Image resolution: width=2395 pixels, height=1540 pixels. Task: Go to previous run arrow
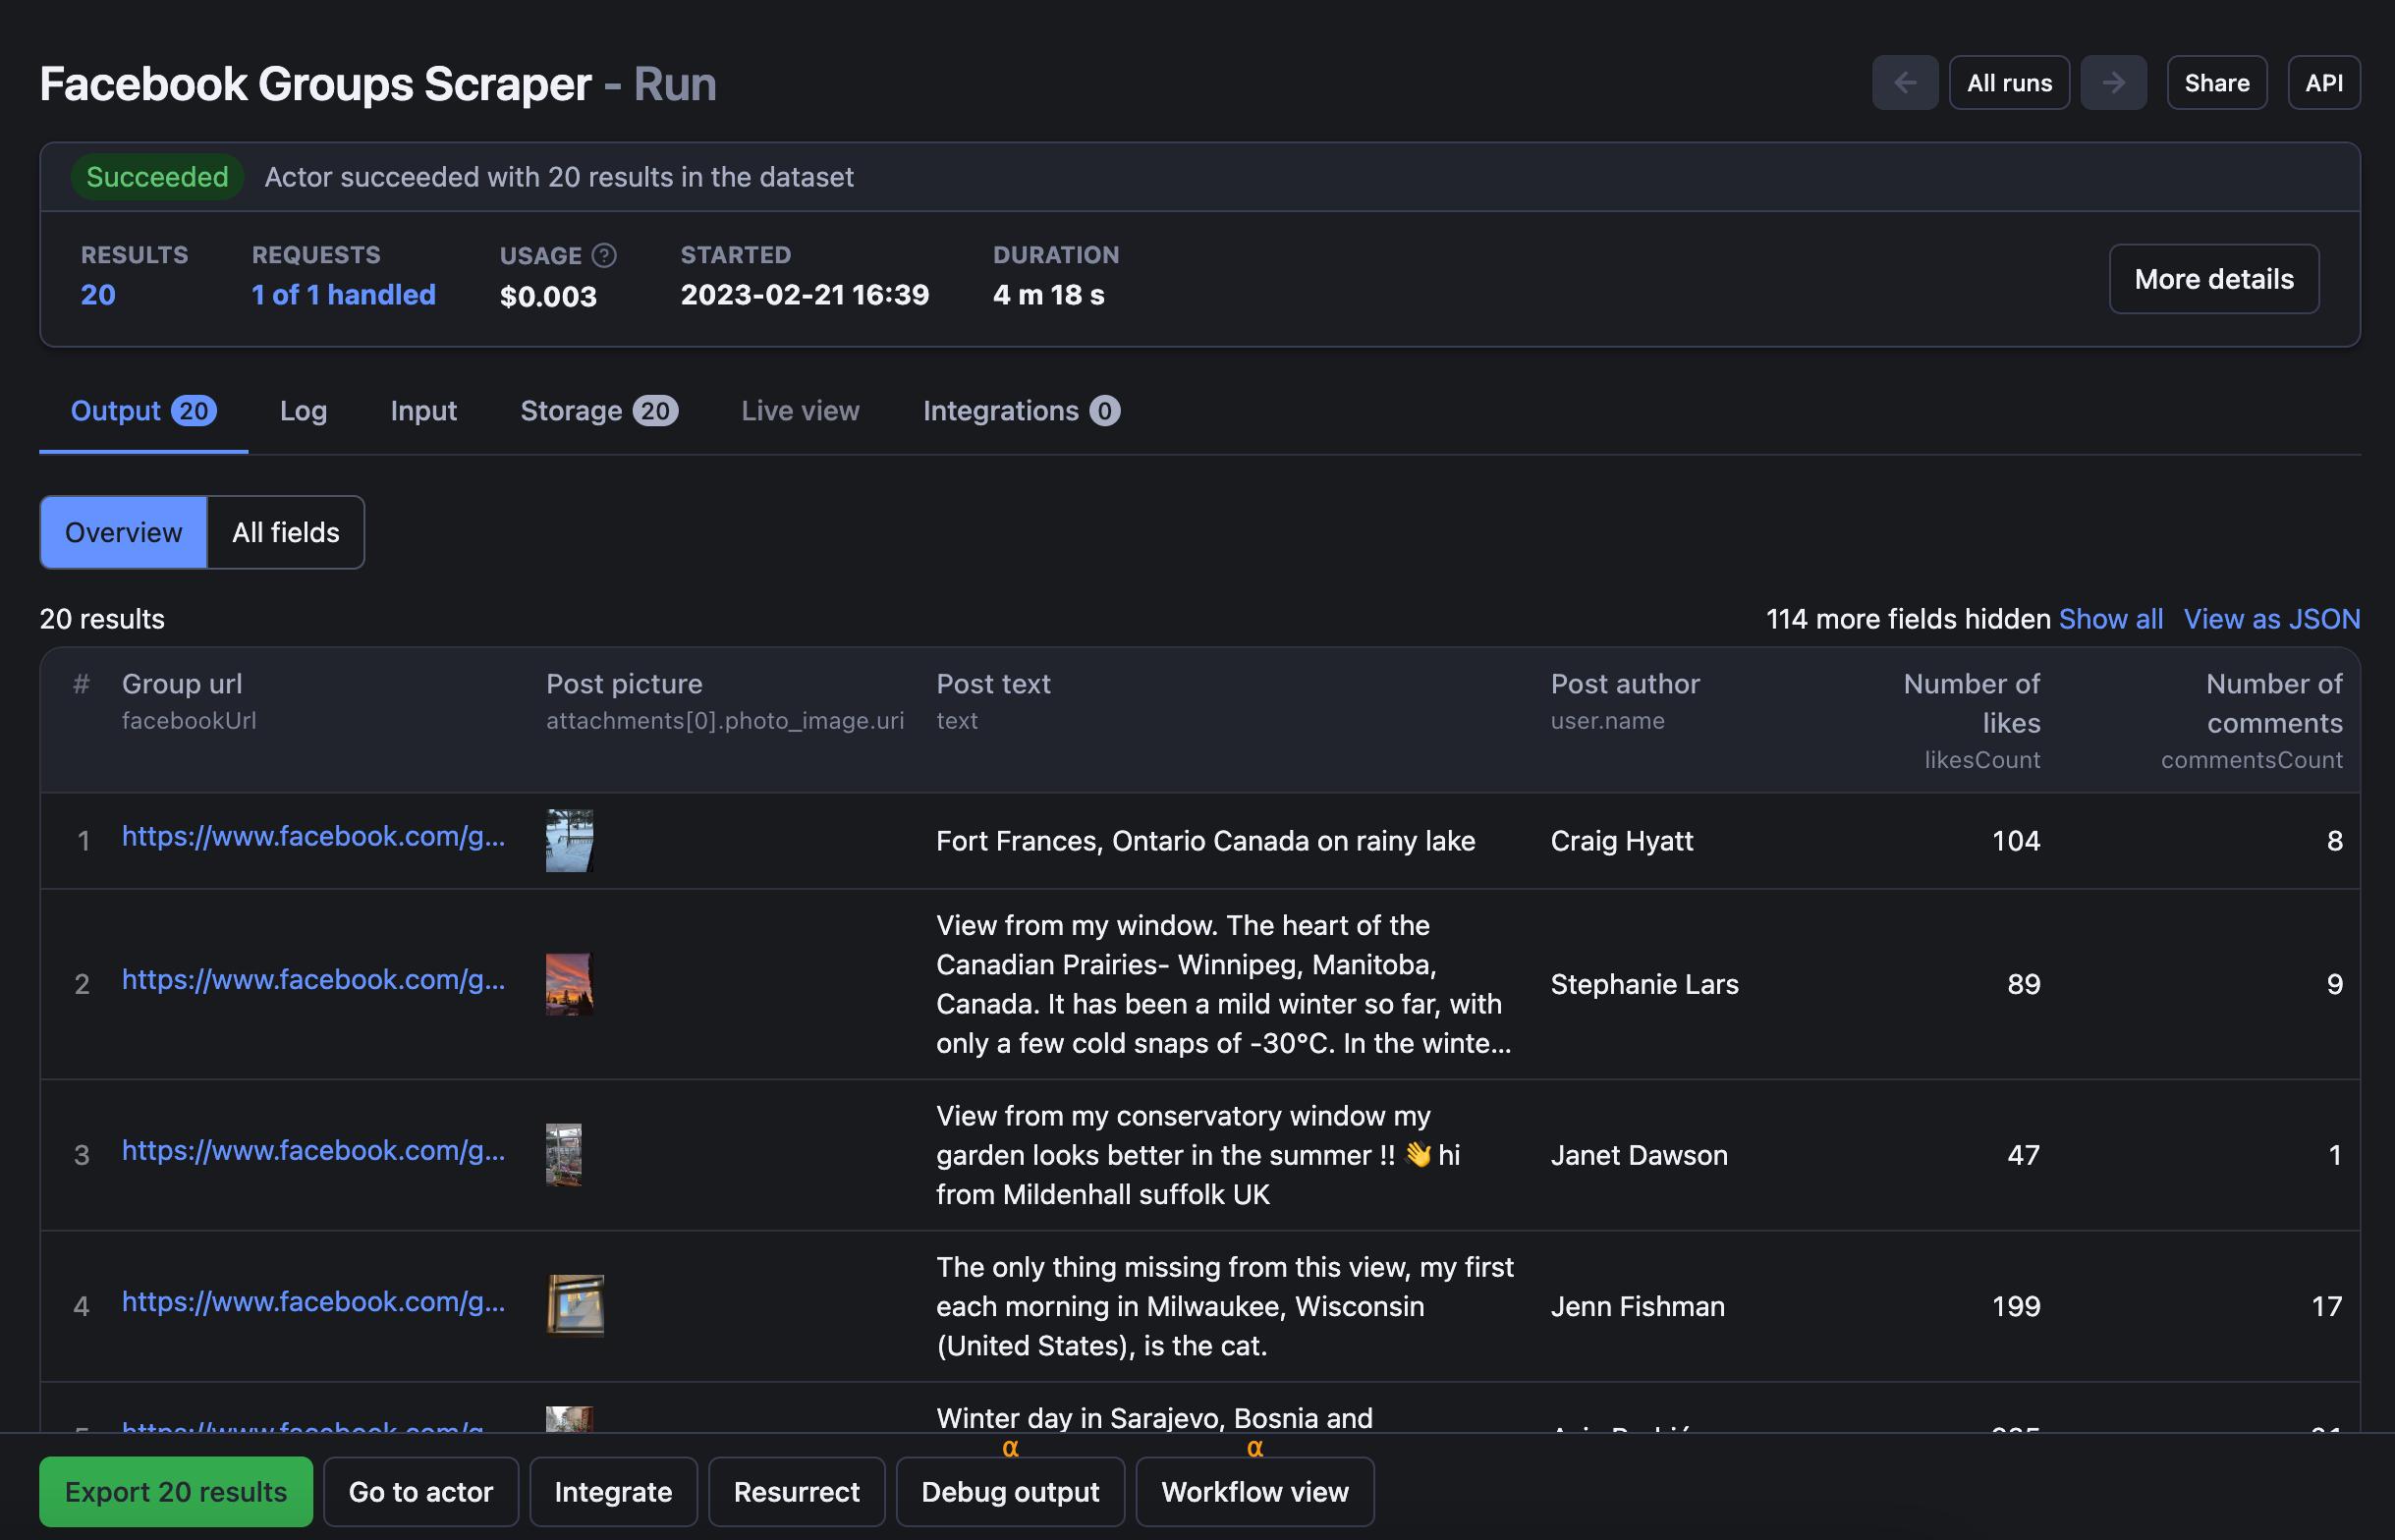[1904, 83]
